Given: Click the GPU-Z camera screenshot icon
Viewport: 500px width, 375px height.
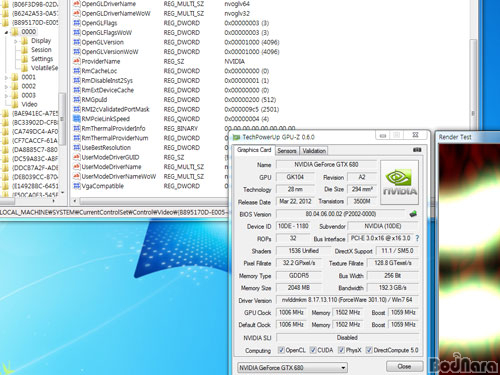Looking at the screenshot, I should coord(417,150).
